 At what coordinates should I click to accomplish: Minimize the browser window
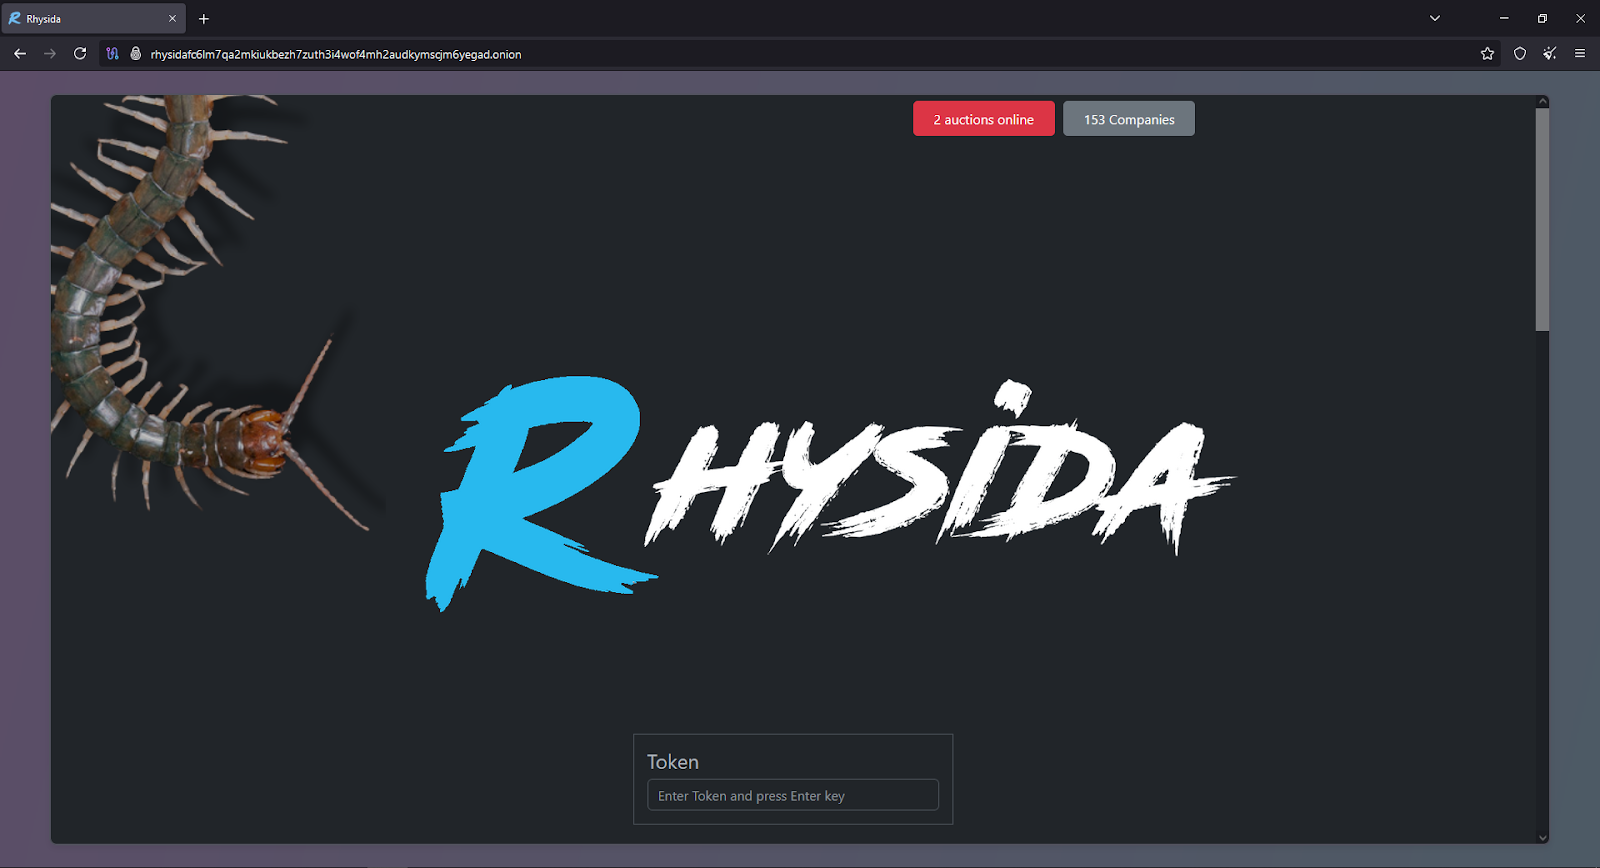tap(1504, 18)
